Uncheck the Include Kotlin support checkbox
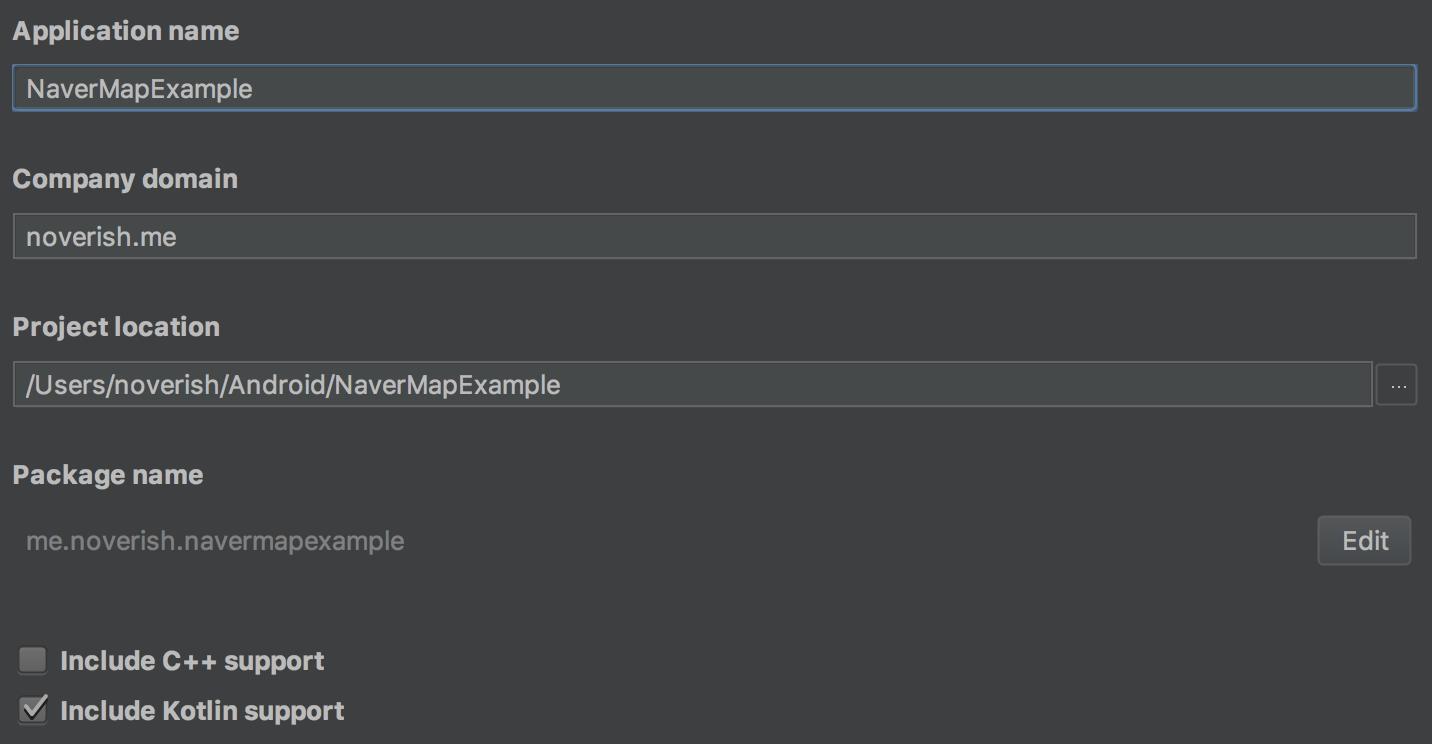 33,710
